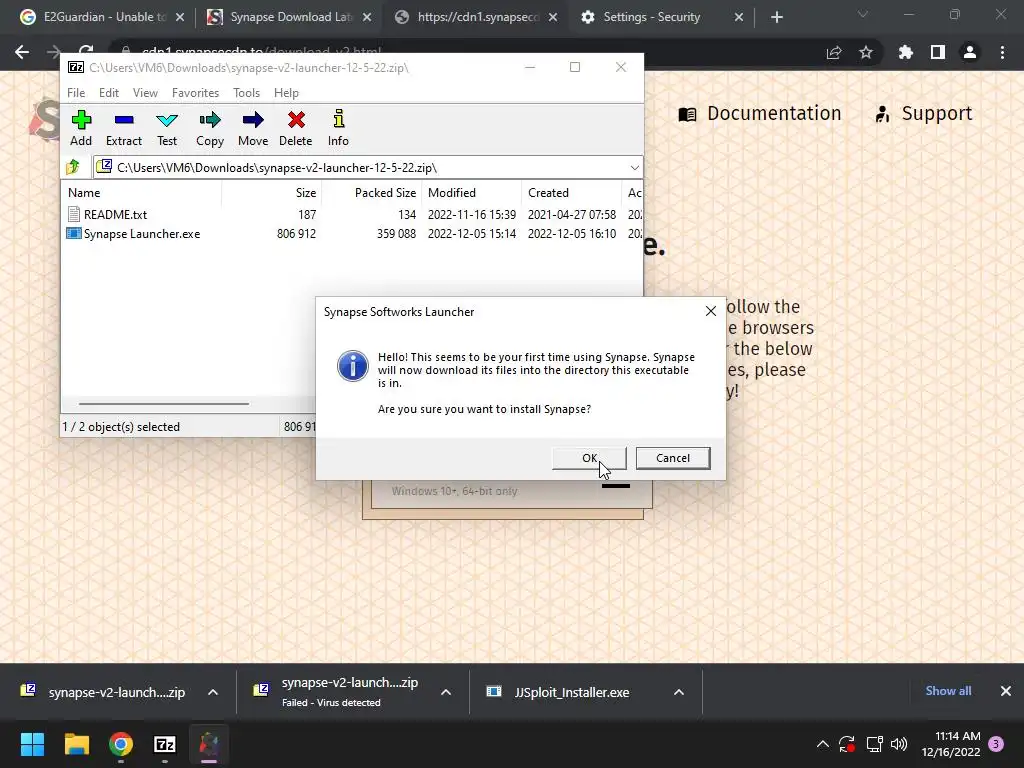This screenshot has height=768, width=1024.
Task: Expand options for first synapse-v2-launch zip download
Action: point(213,692)
